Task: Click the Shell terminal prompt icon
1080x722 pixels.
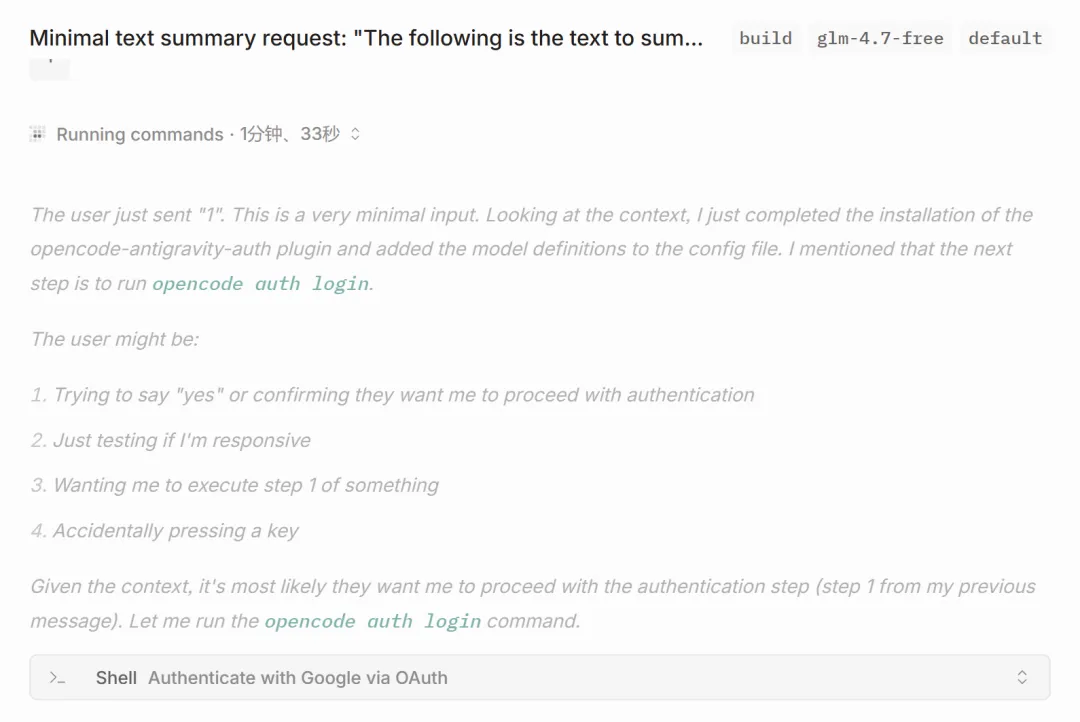Action: click(x=58, y=678)
